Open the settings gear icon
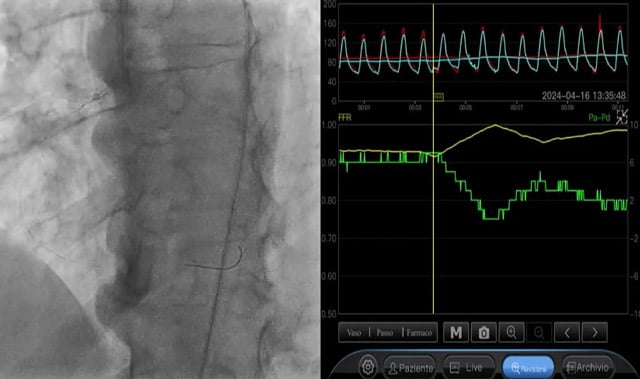The height and width of the screenshot is (379, 640). [x=368, y=367]
